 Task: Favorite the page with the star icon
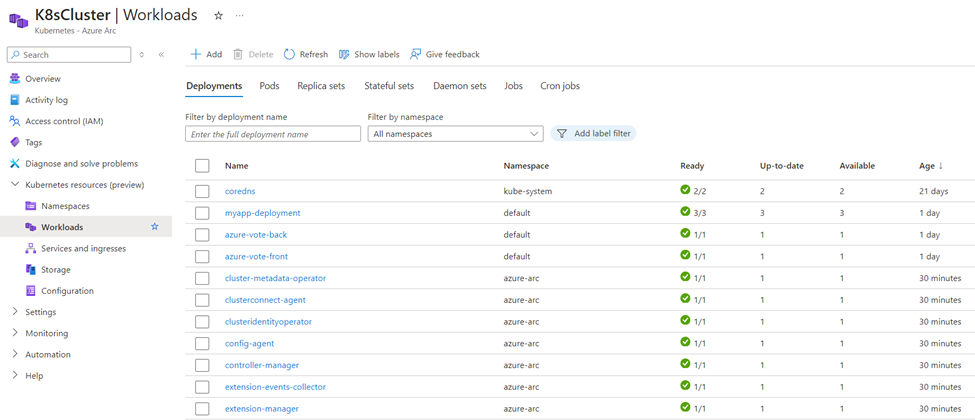coord(218,16)
